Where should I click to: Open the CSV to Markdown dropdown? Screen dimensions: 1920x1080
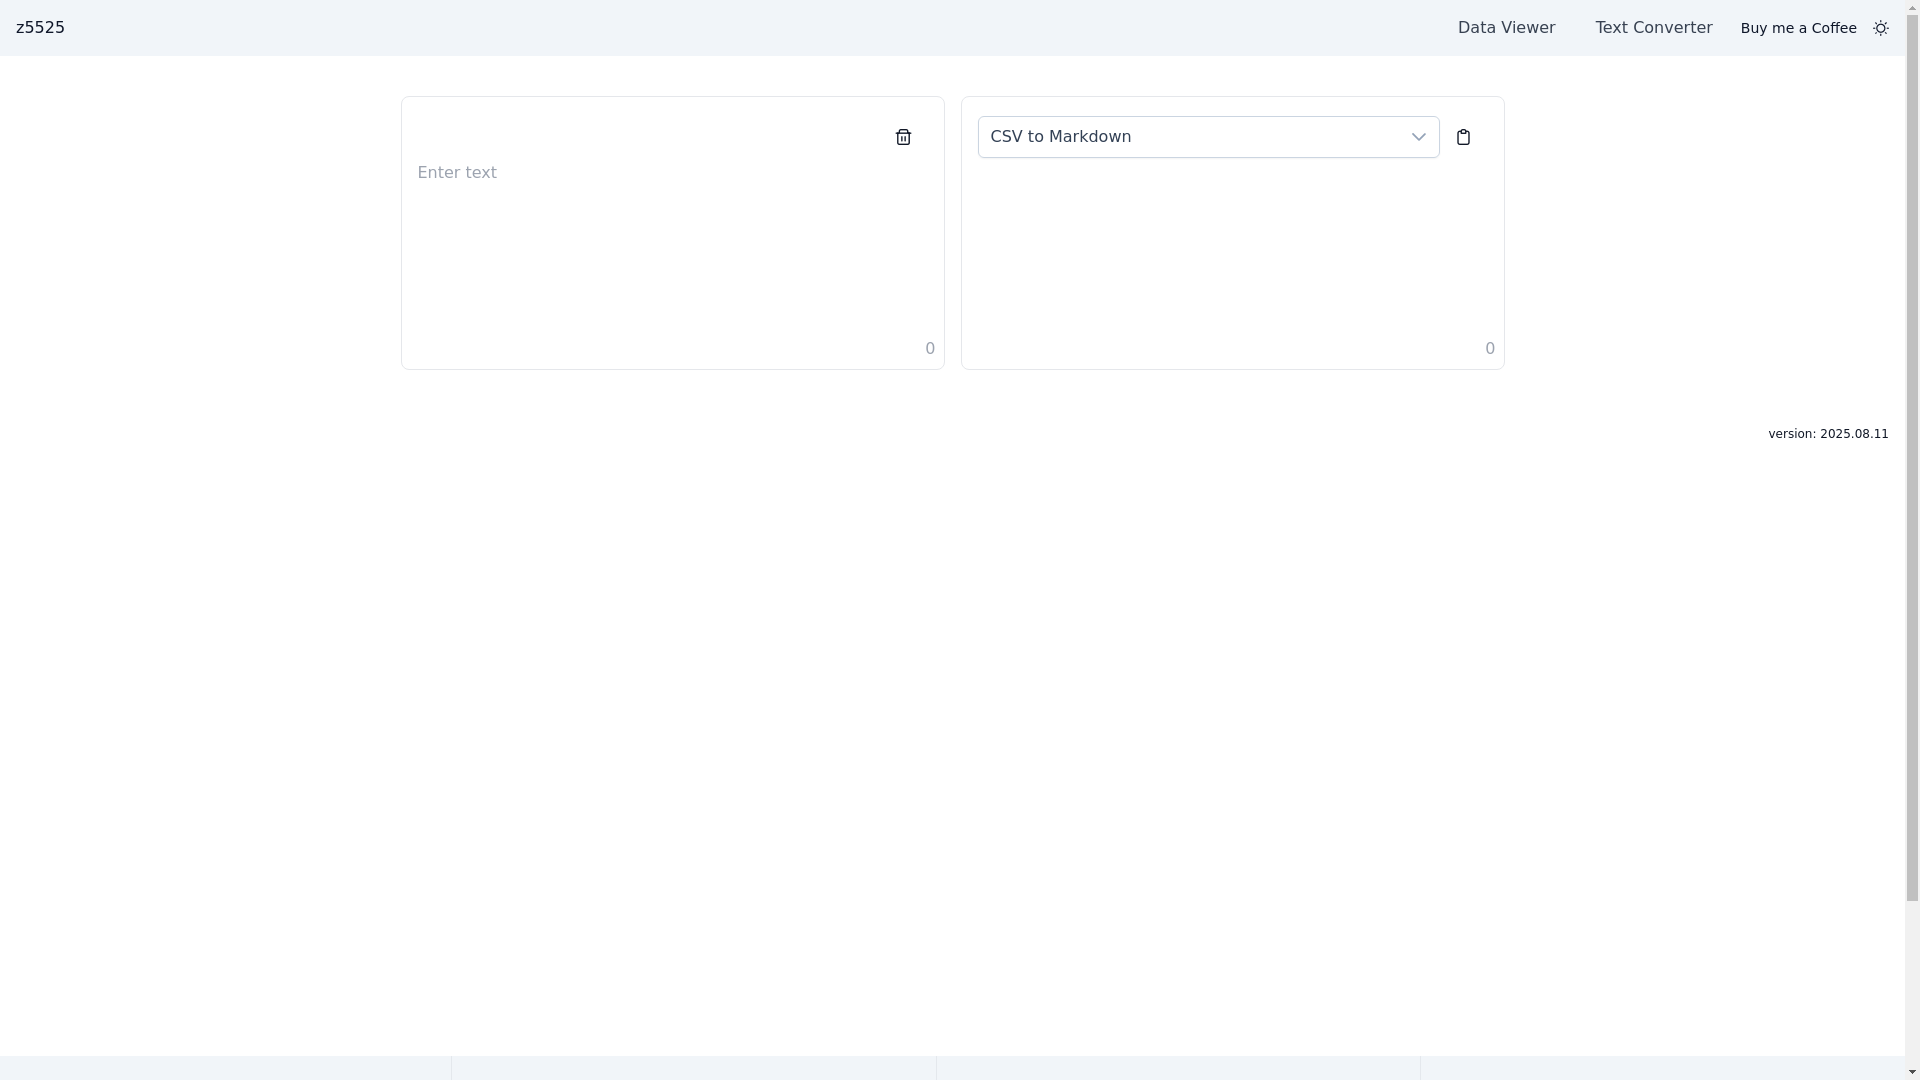[1208, 137]
